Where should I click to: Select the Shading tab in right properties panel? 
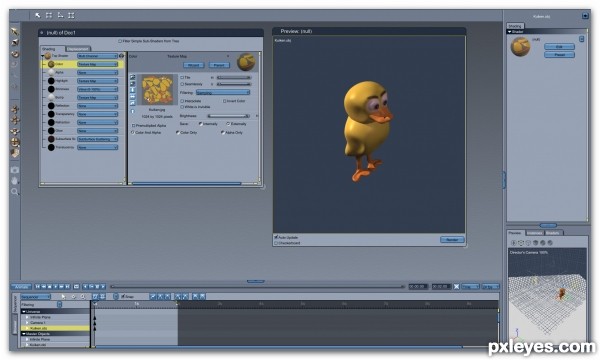click(x=515, y=26)
